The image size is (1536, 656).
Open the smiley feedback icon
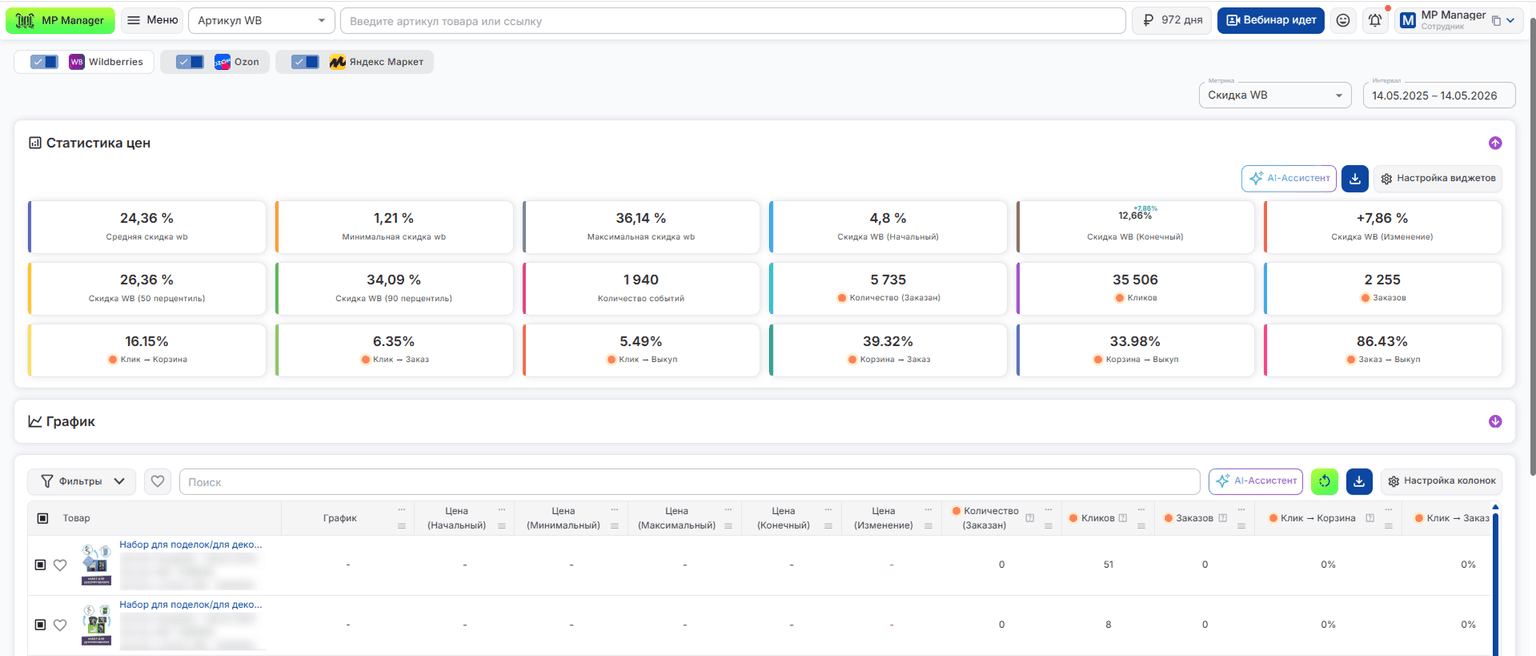click(1343, 20)
